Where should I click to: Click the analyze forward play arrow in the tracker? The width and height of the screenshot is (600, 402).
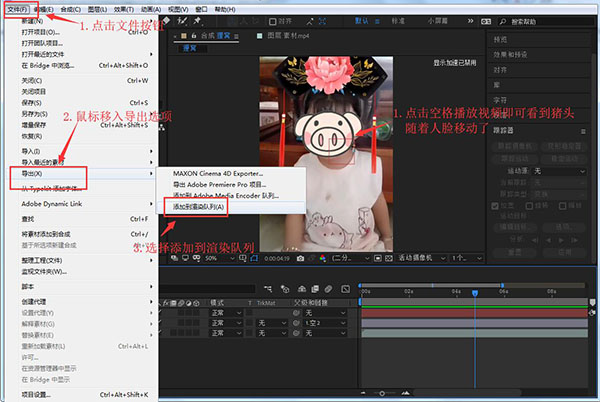tap(561, 240)
